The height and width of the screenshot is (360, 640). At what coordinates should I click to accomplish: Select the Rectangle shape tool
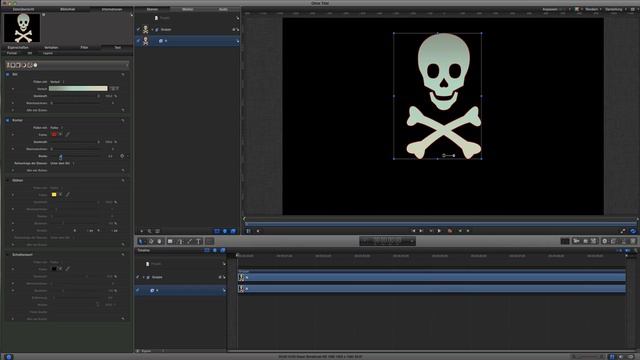pyautogui.click(x=170, y=241)
